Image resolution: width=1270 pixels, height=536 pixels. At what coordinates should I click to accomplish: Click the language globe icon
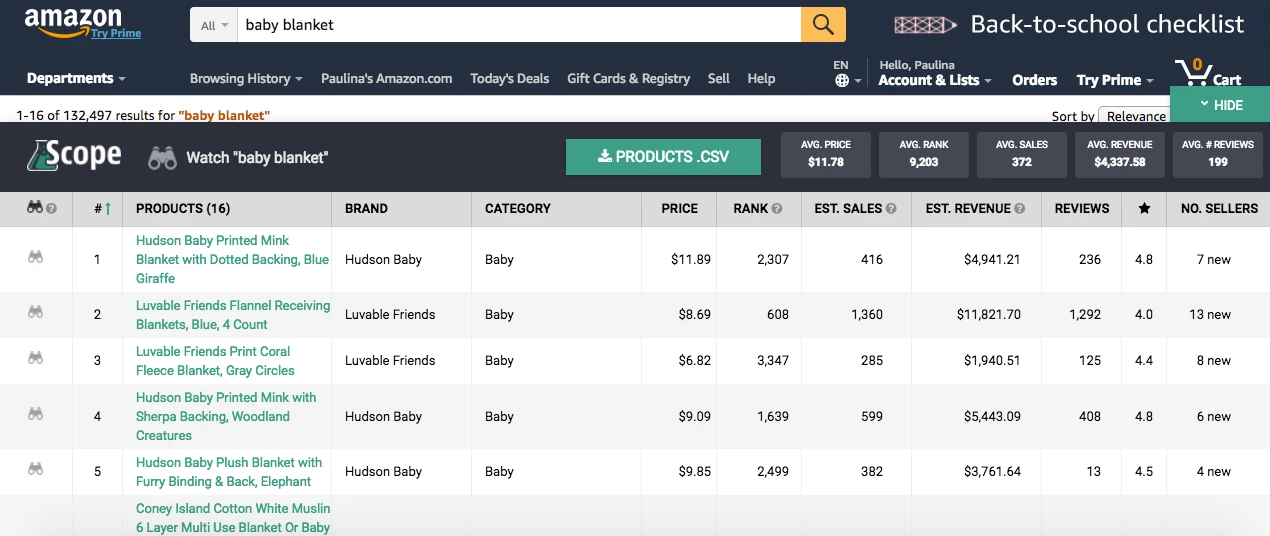tap(842, 81)
